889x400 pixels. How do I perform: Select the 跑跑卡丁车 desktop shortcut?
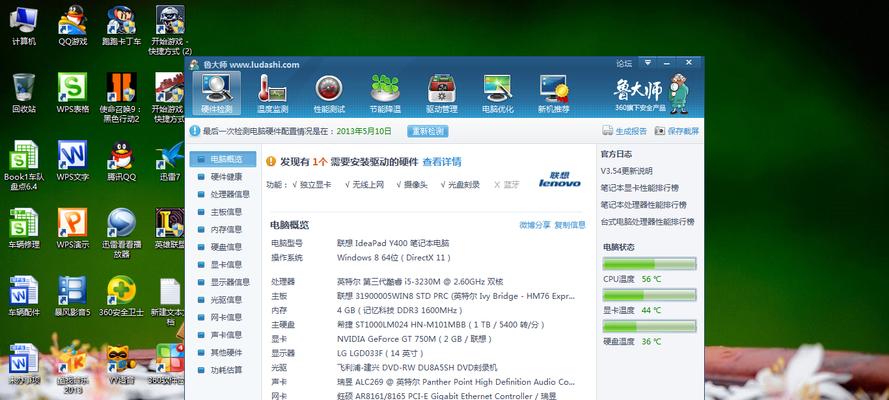pyautogui.click(x=121, y=26)
